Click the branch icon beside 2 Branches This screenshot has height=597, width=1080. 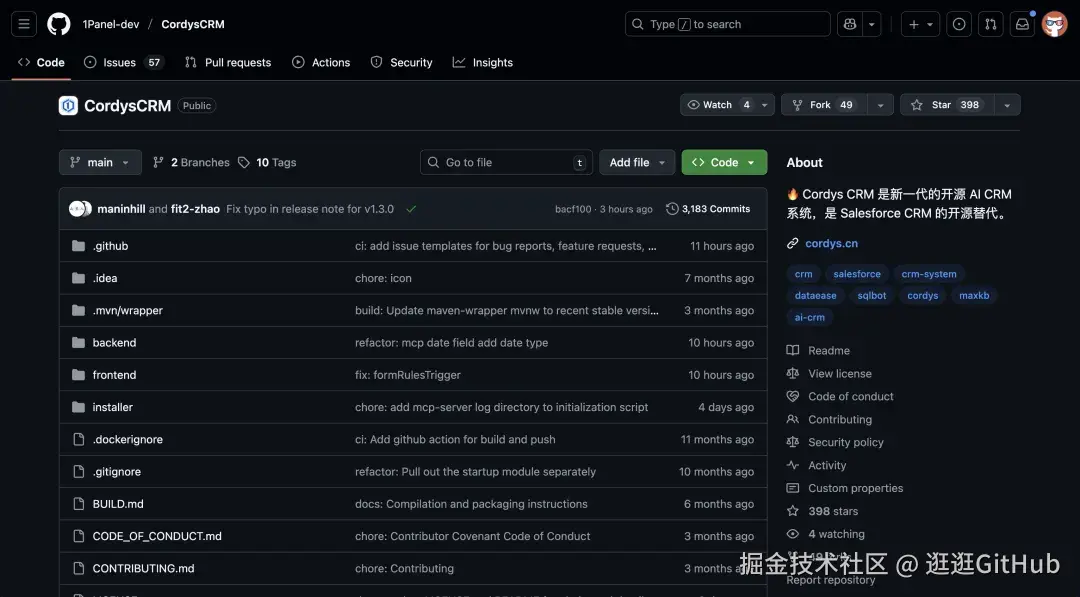158,163
